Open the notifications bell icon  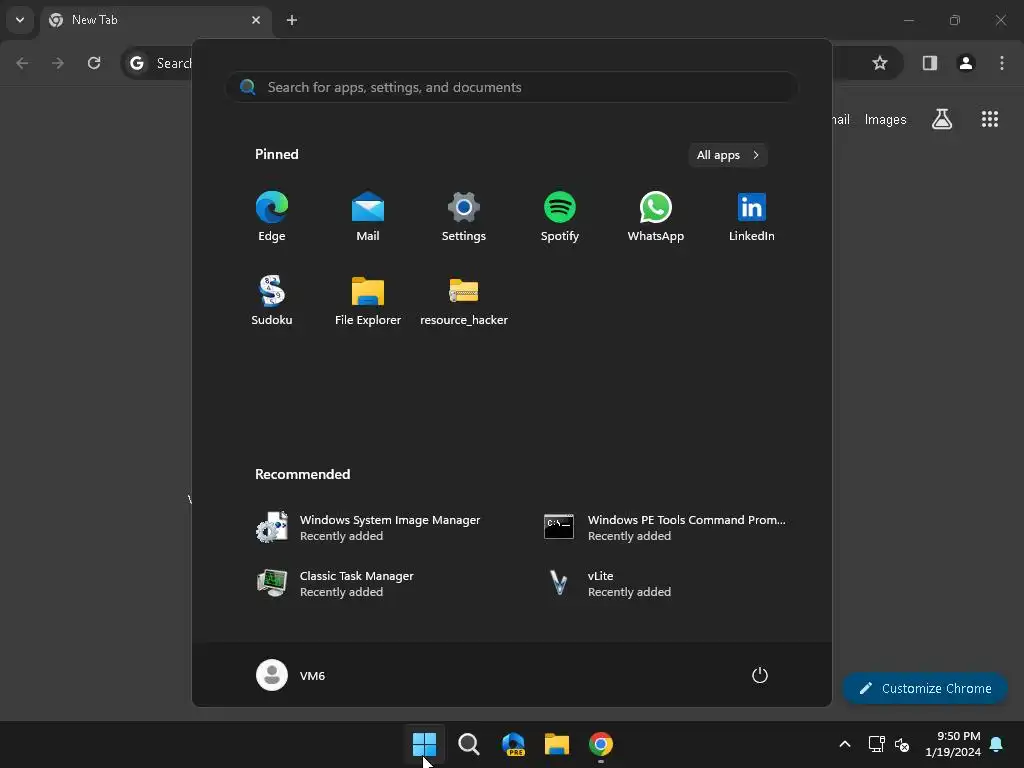[x=997, y=744]
